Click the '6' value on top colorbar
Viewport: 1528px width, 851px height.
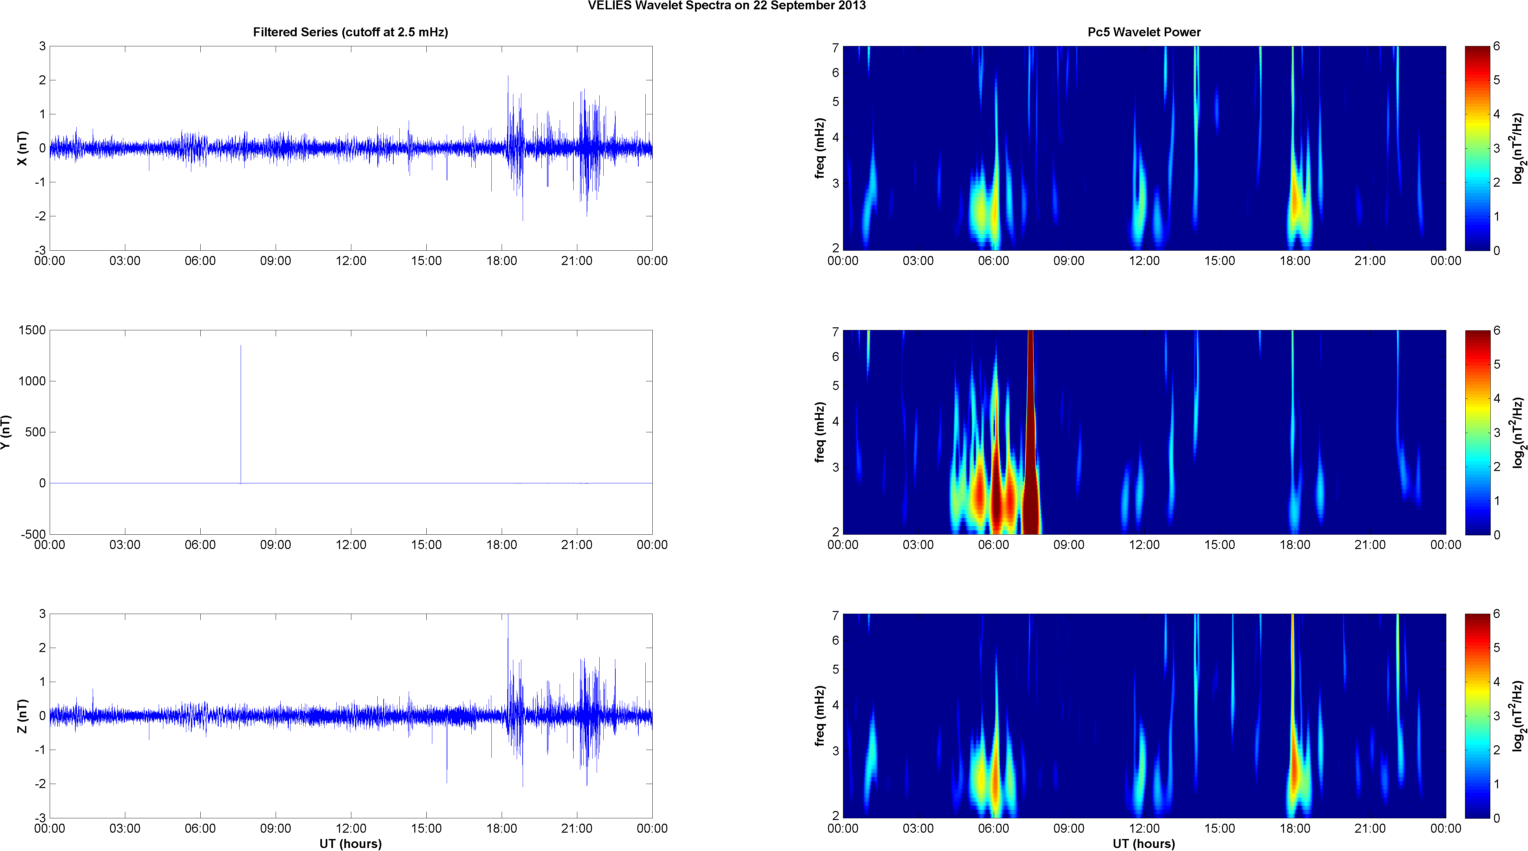point(1497,46)
